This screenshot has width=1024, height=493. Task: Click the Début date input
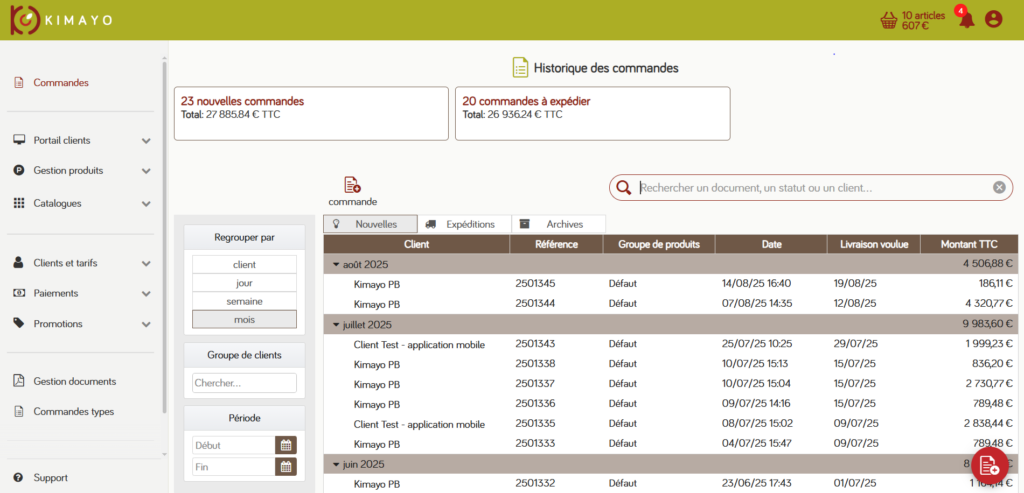(234, 445)
